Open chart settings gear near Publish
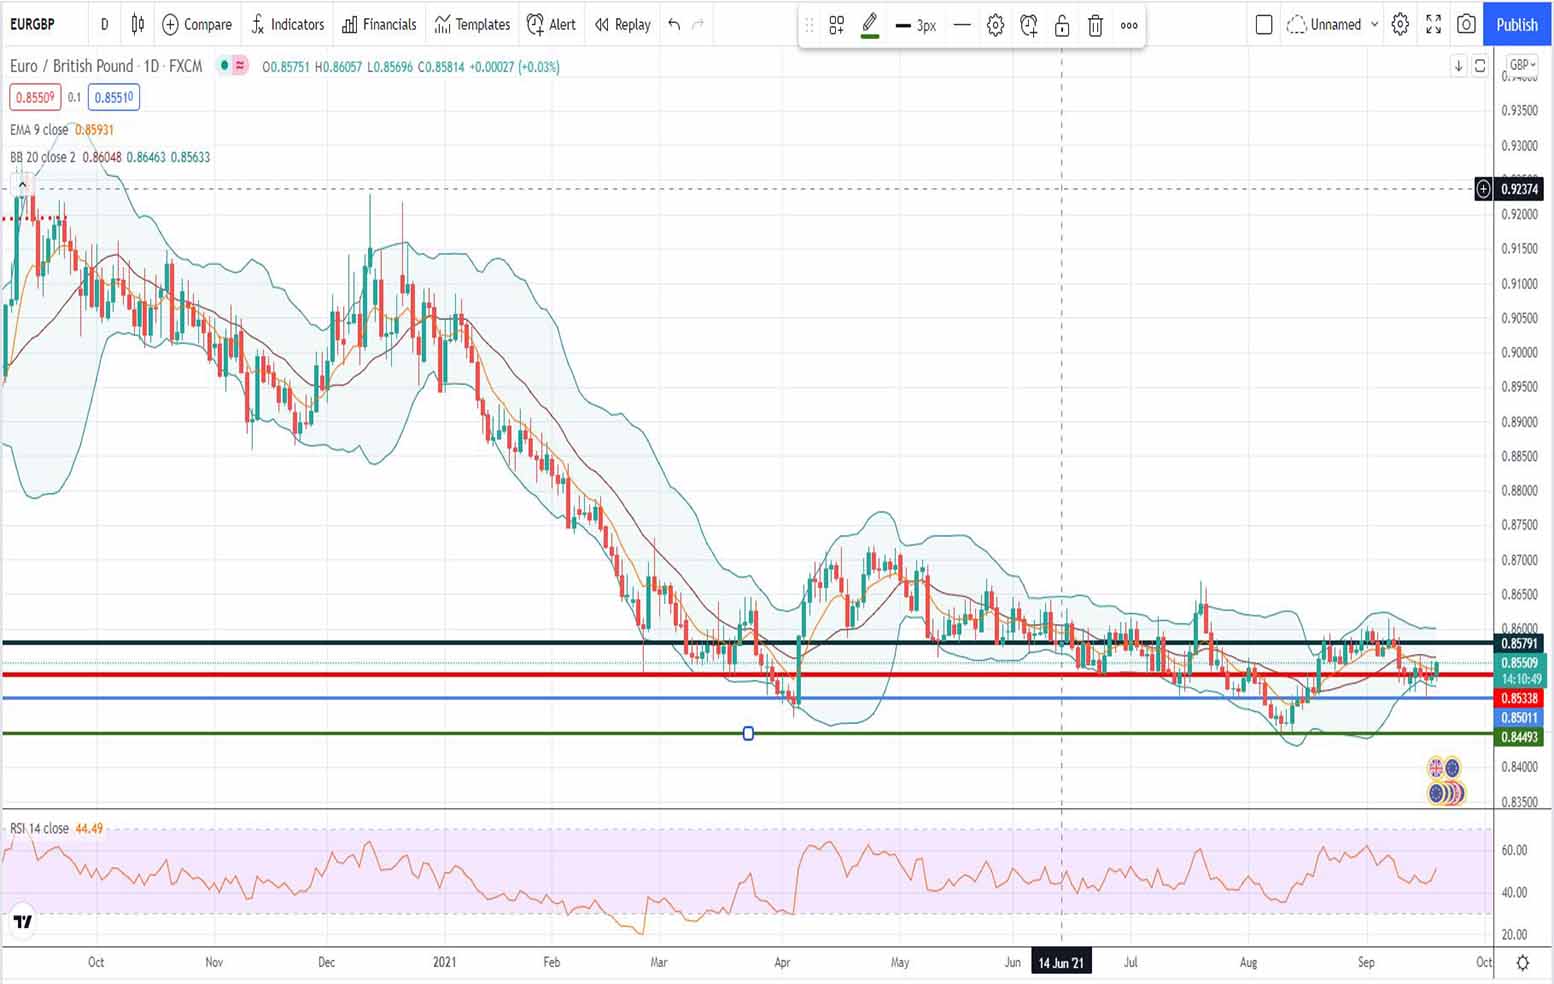1554x984 pixels. coord(1400,24)
